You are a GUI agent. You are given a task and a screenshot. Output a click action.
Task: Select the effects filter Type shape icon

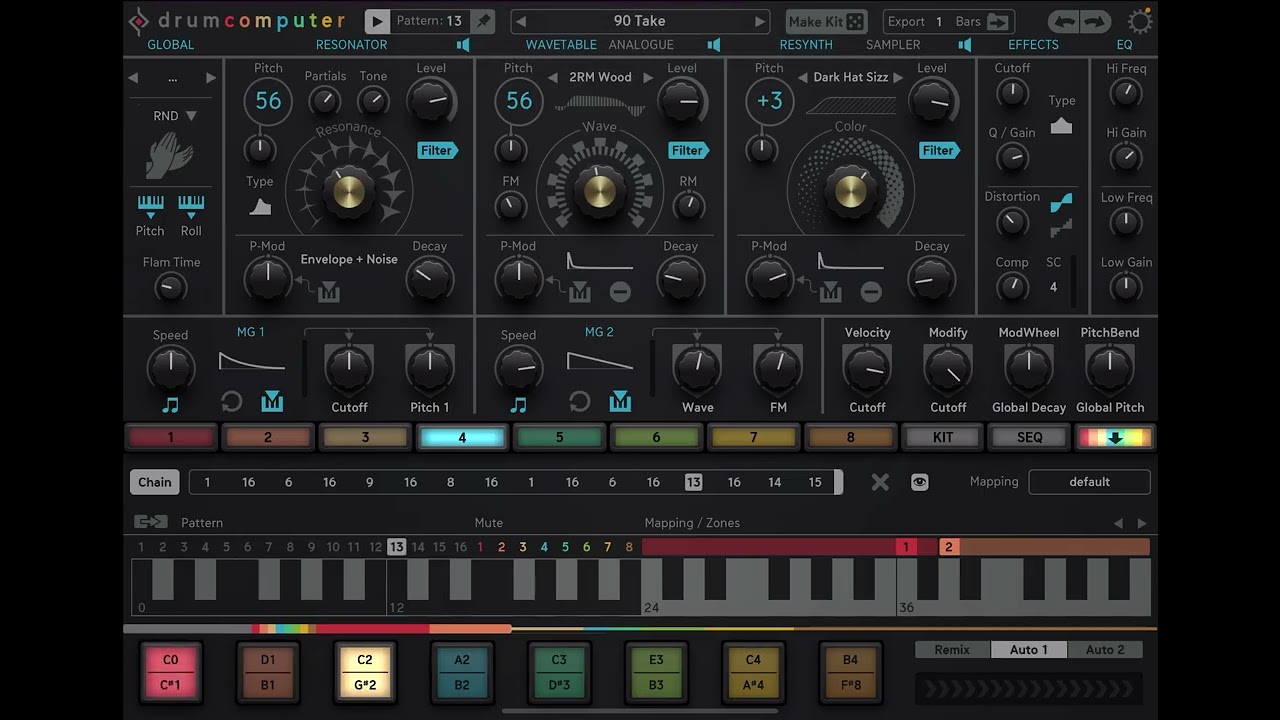click(1061, 126)
